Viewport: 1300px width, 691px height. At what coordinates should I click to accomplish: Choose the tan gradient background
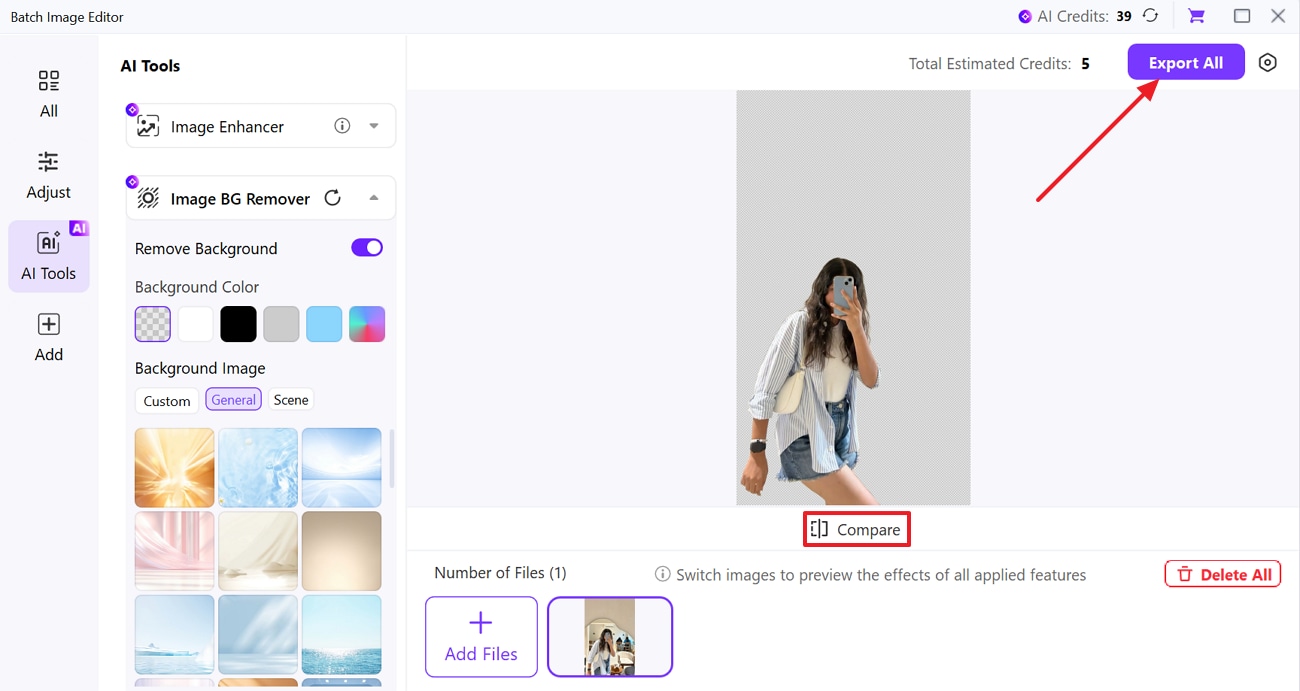[x=342, y=551]
